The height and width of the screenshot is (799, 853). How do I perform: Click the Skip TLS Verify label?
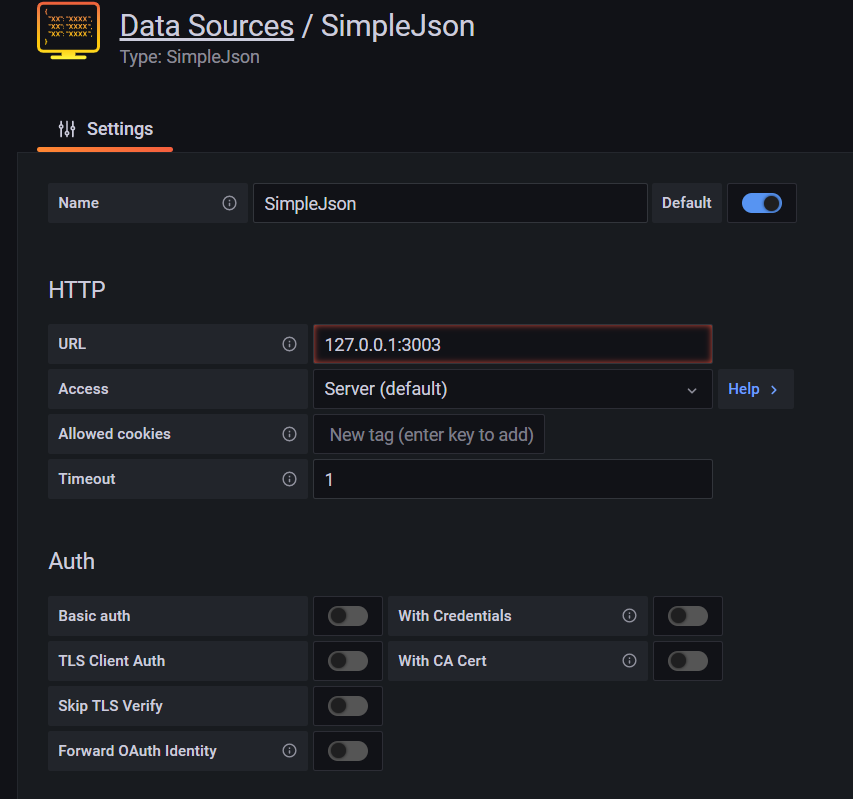tap(110, 705)
